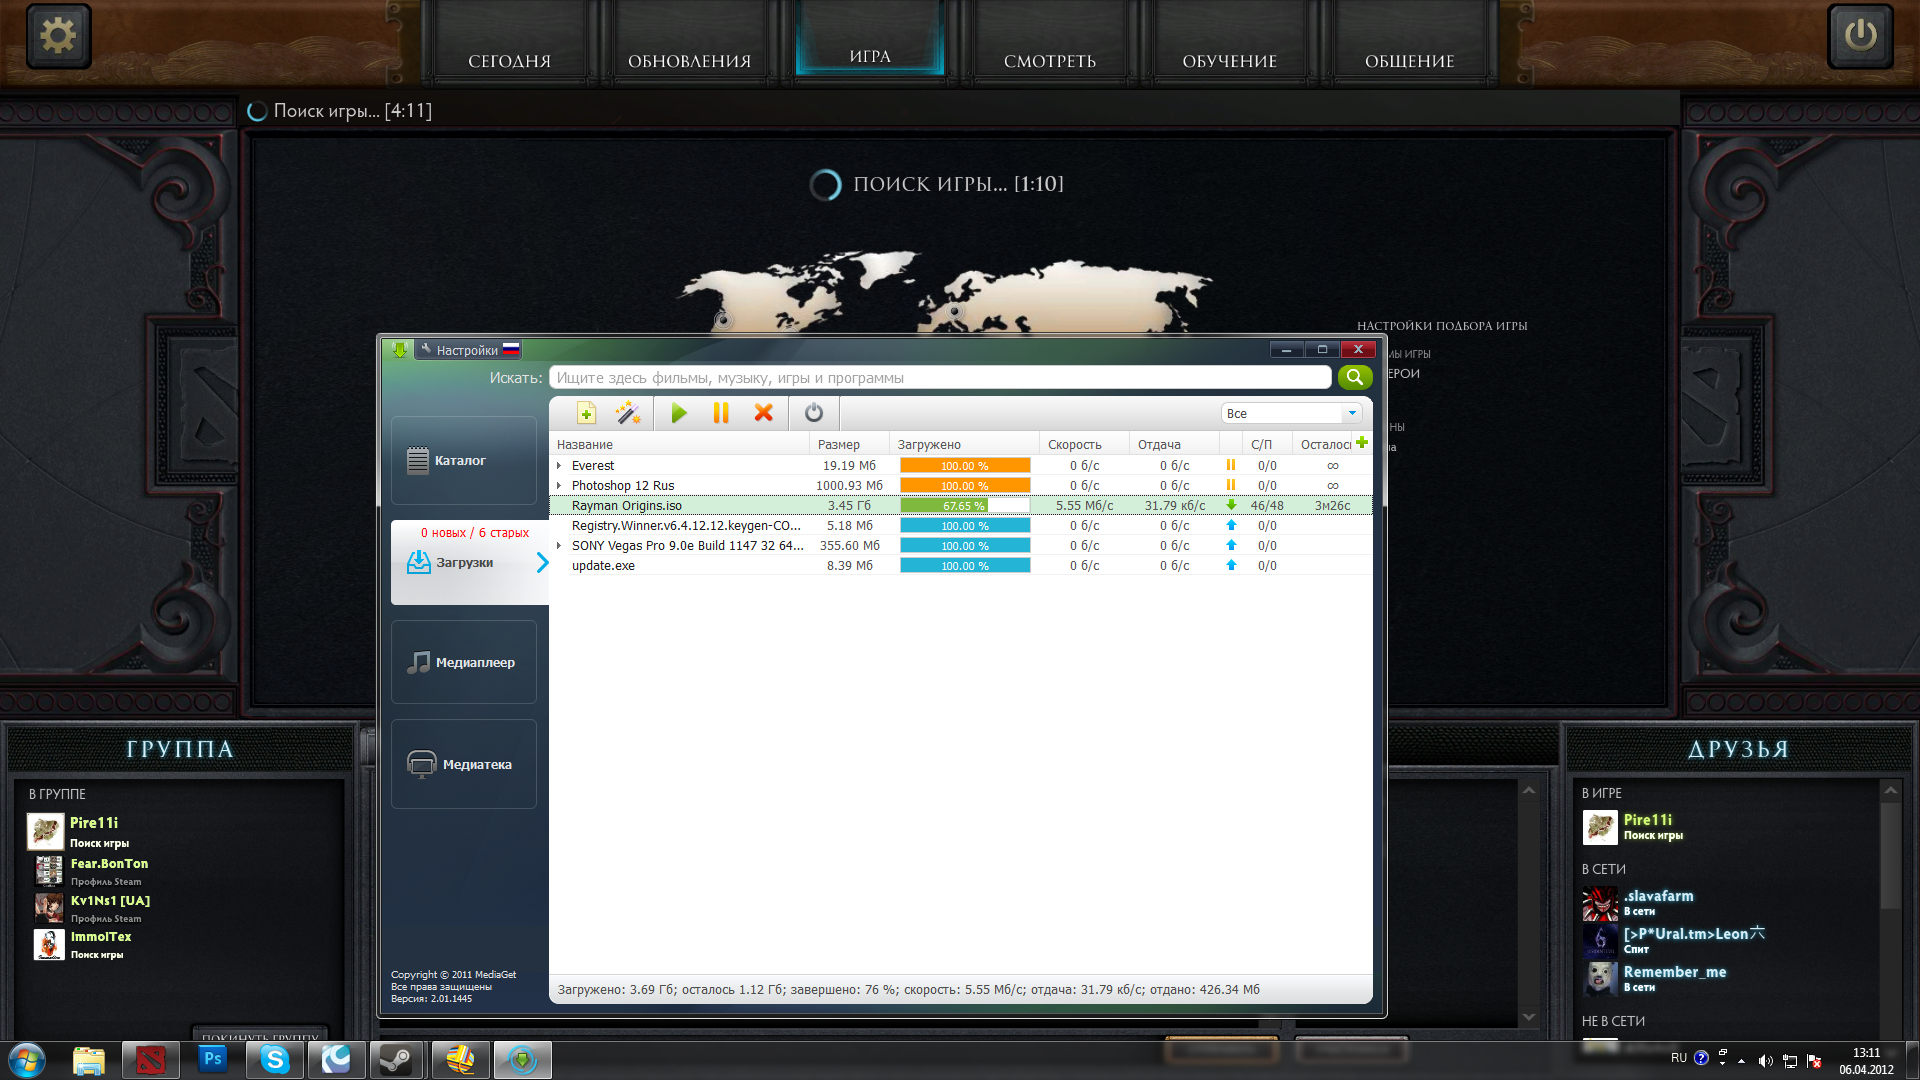Select Rayman Origins.iso download row
This screenshot has height=1080, width=1920.
tap(960, 506)
